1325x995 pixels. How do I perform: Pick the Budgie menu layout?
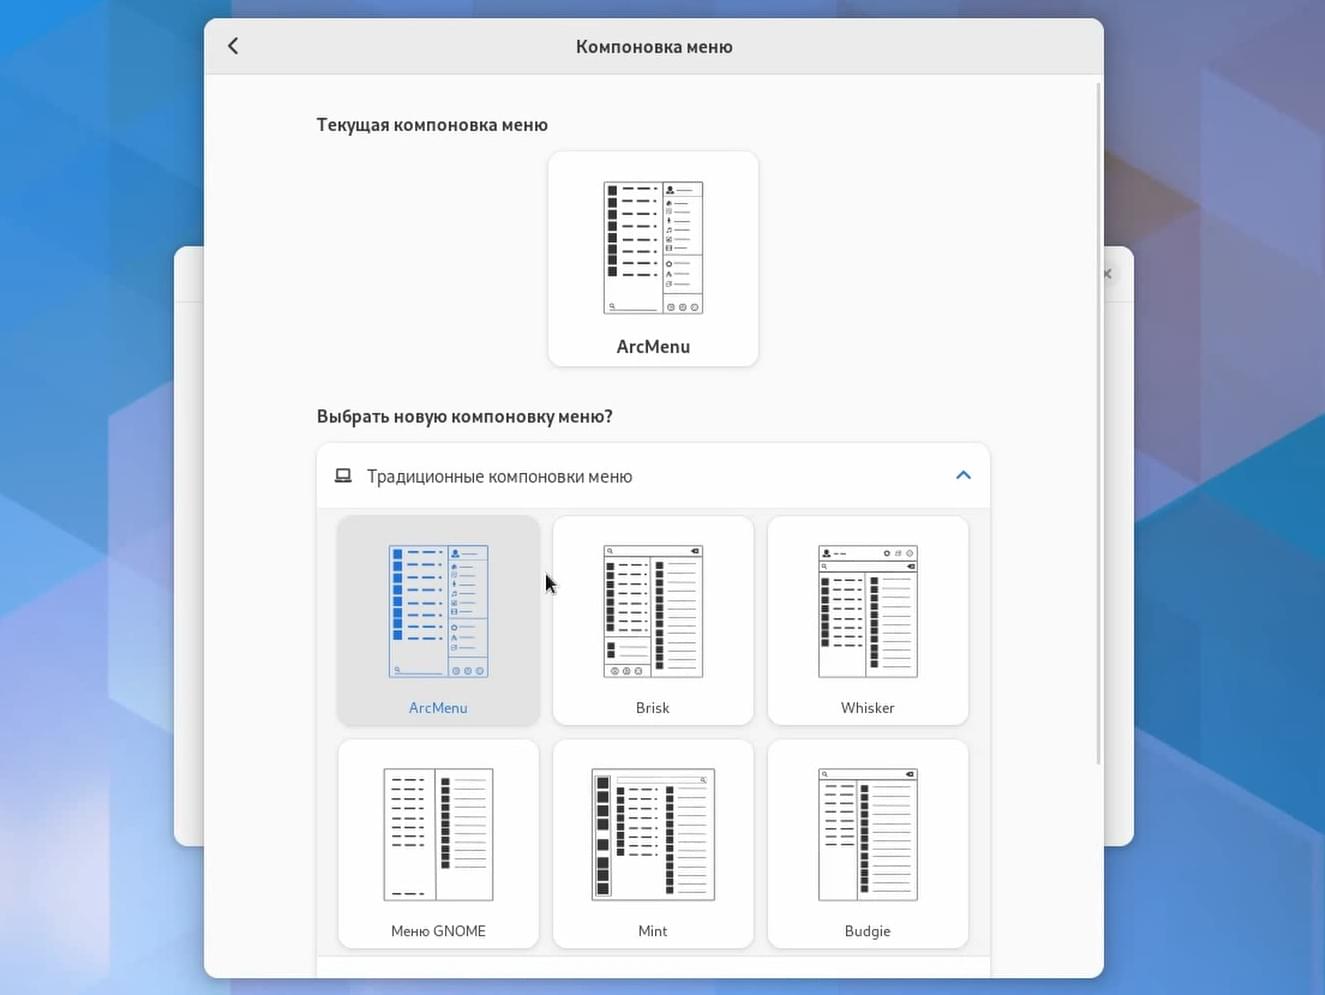(x=868, y=844)
